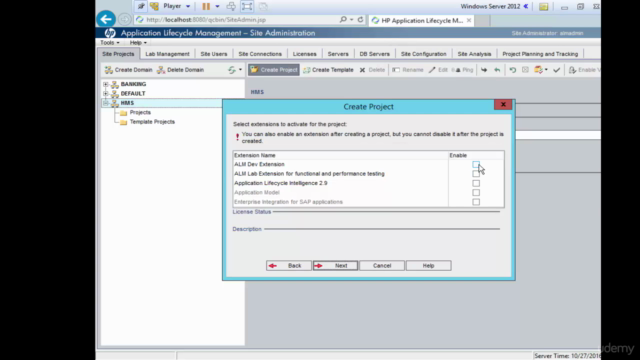The width and height of the screenshot is (640, 360).
Task: Click Cancel button in Create Project
Action: 382,266
